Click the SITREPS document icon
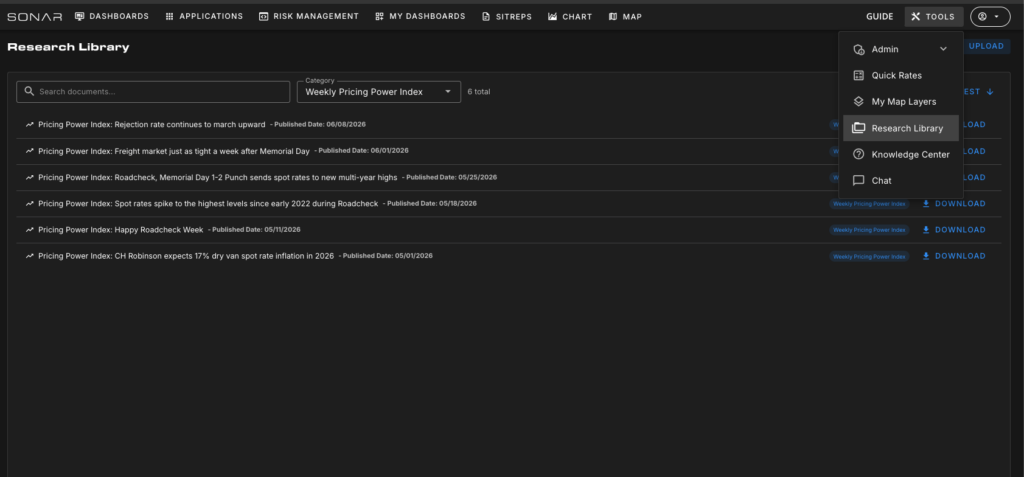Screen dimensions: 1024x477 [x=486, y=16]
